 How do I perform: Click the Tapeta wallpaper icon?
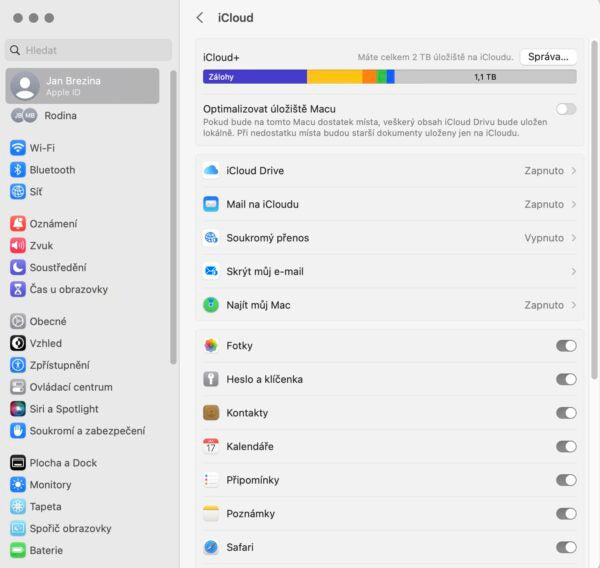pos(18,506)
